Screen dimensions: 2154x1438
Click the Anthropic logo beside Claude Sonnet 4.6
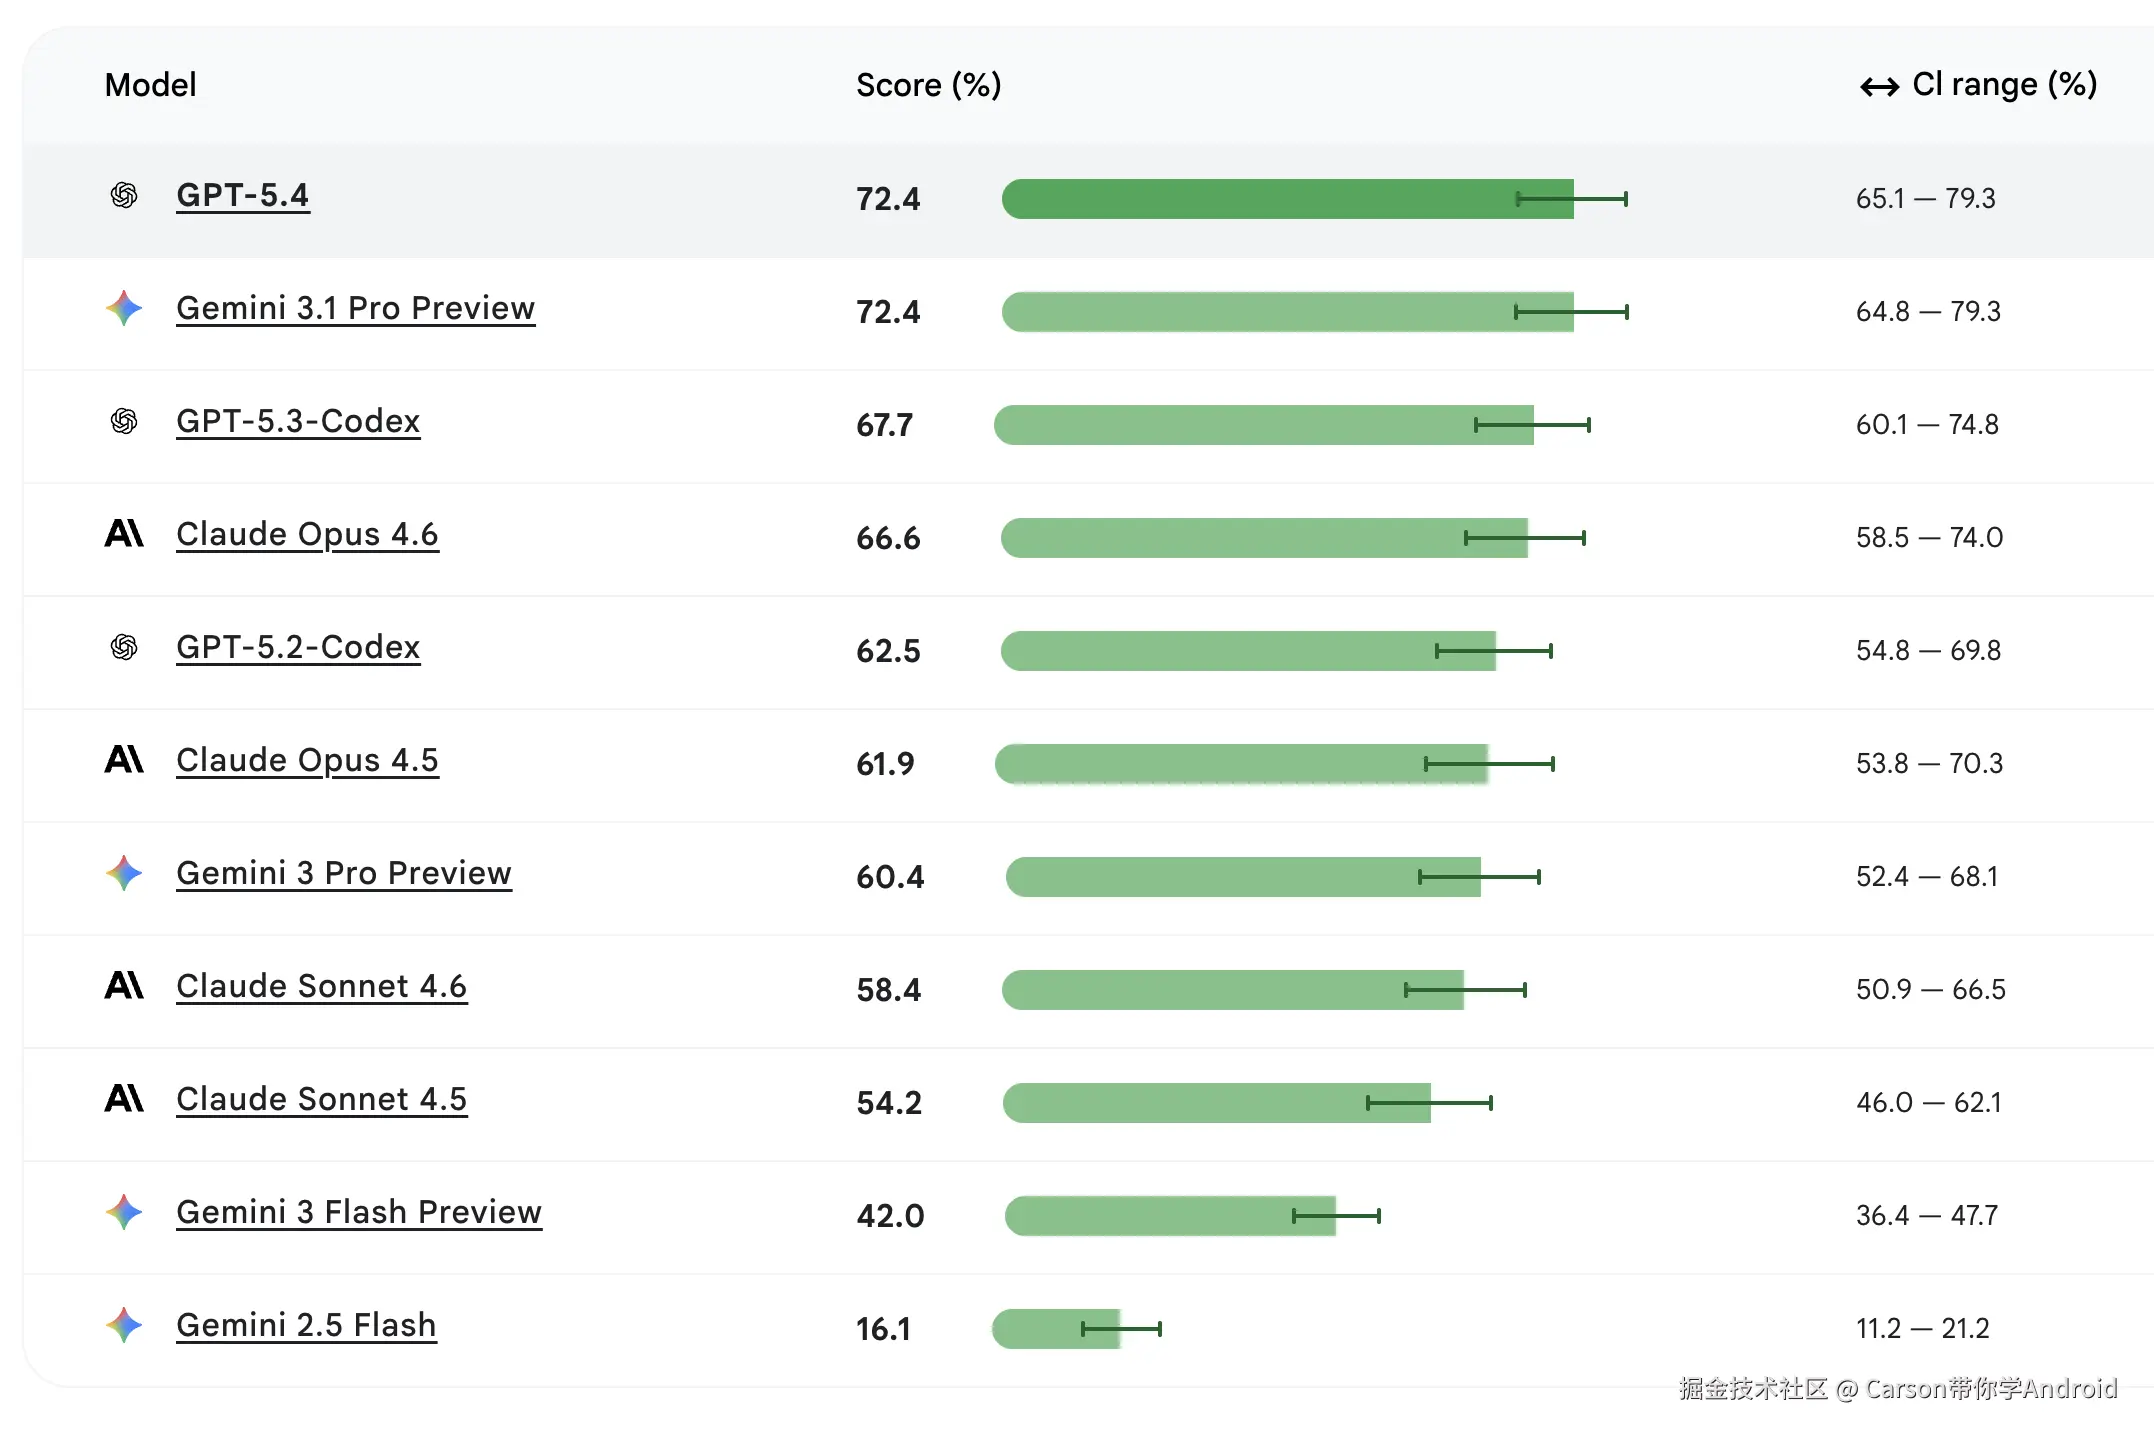(124, 986)
